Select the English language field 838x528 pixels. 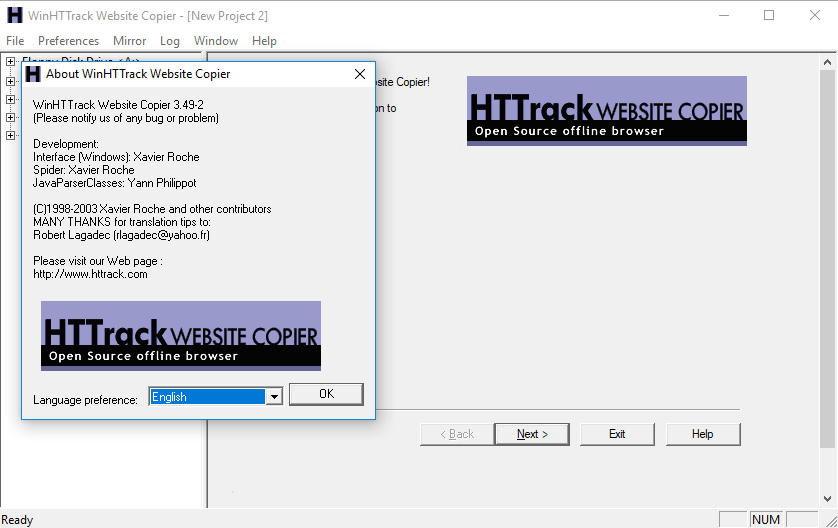(207, 397)
